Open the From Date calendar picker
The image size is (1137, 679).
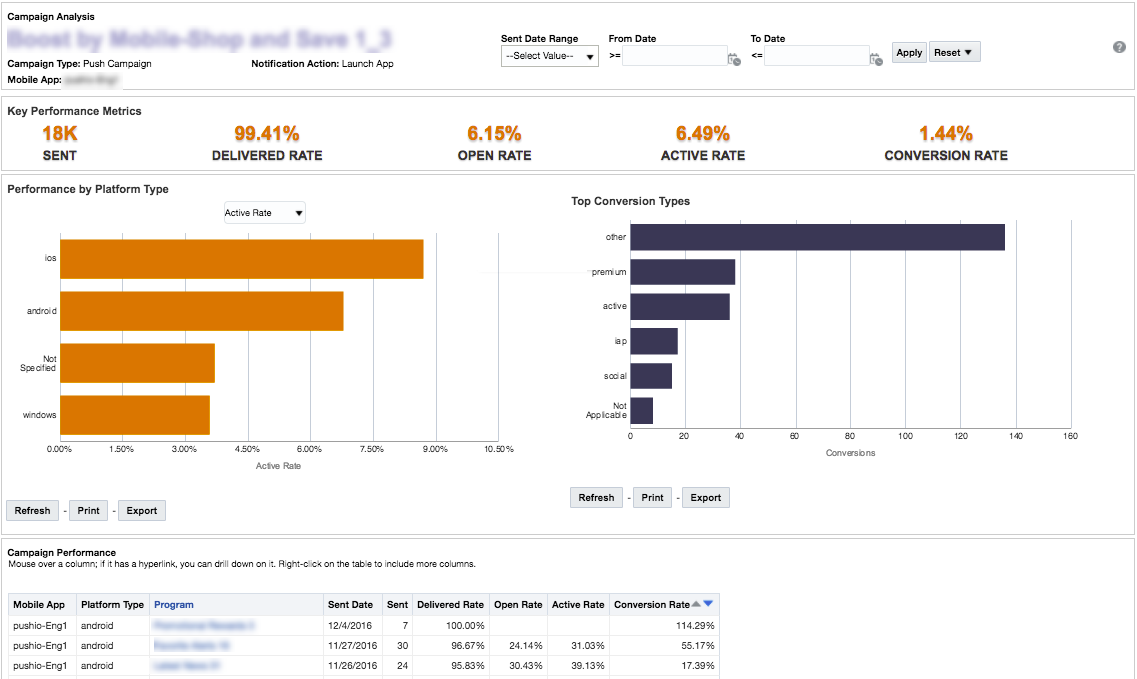734,59
